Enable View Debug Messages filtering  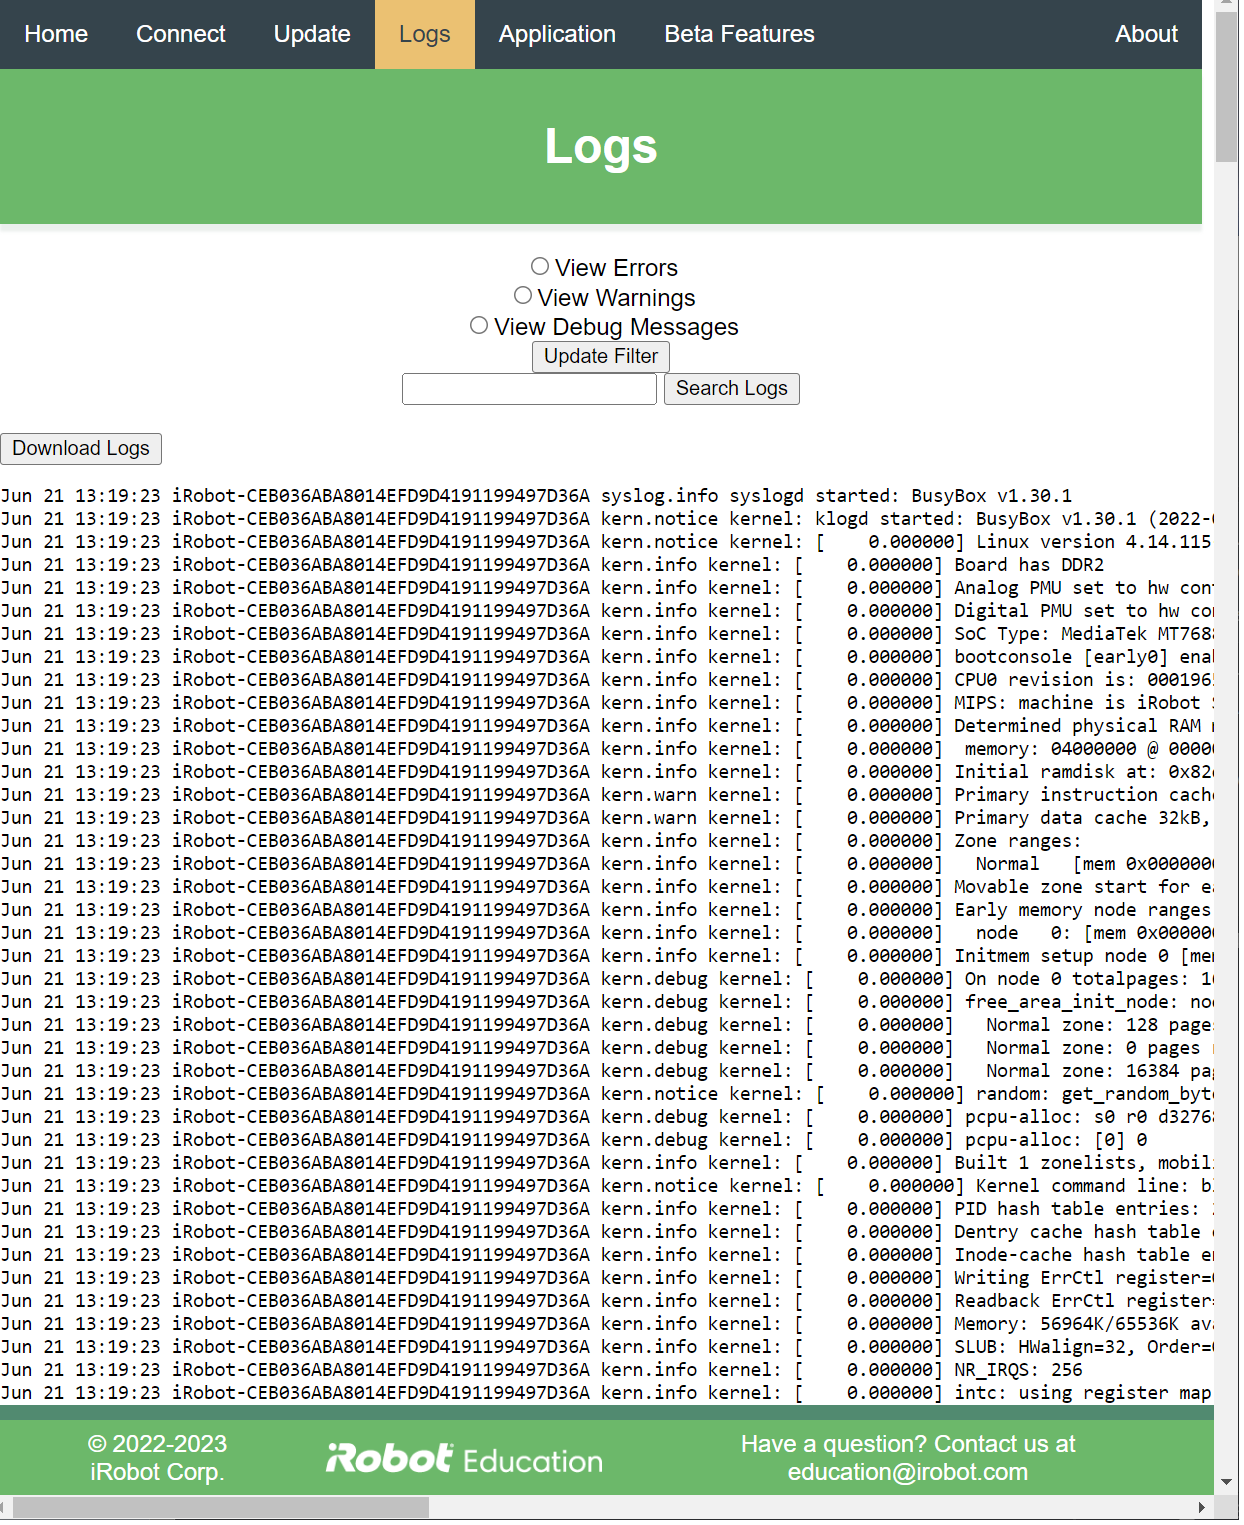pos(479,325)
